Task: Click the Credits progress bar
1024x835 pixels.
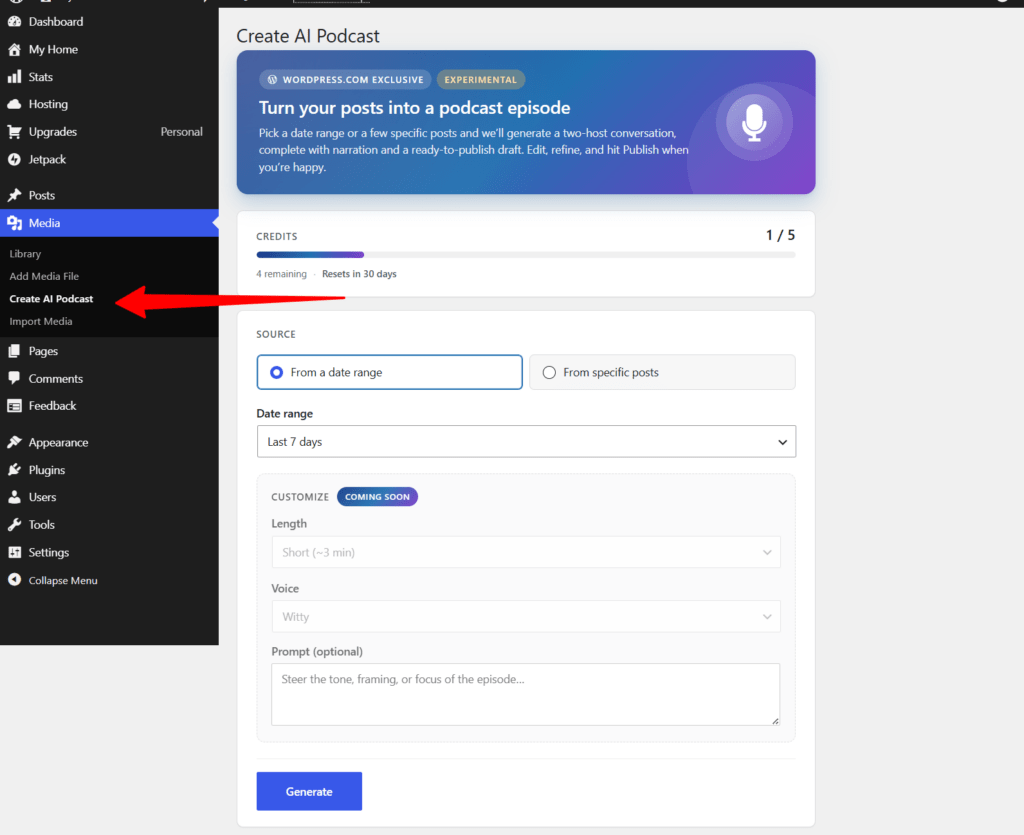Action: coord(526,255)
